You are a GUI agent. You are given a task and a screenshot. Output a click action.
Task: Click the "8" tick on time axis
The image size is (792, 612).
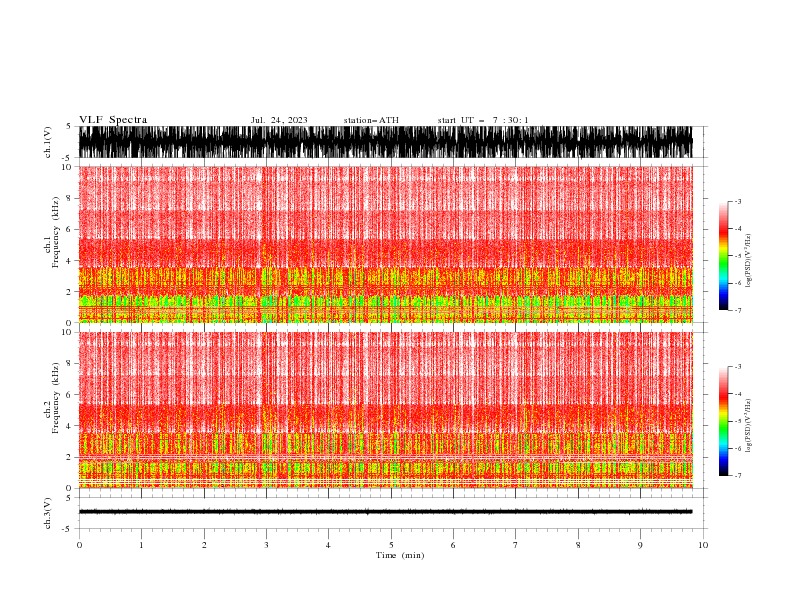click(x=578, y=545)
